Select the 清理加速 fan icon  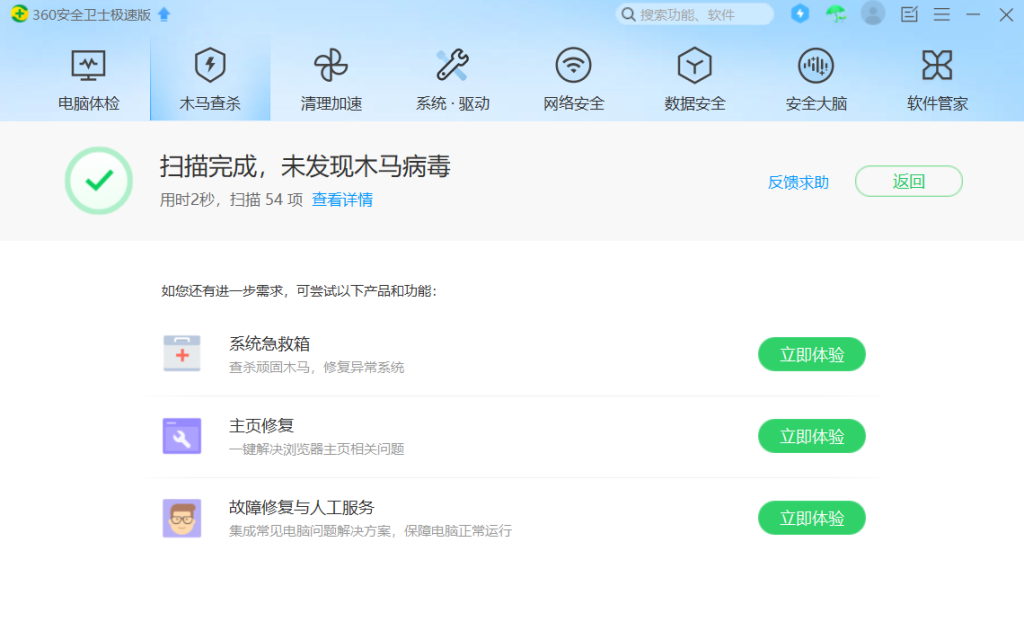[x=330, y=62]
